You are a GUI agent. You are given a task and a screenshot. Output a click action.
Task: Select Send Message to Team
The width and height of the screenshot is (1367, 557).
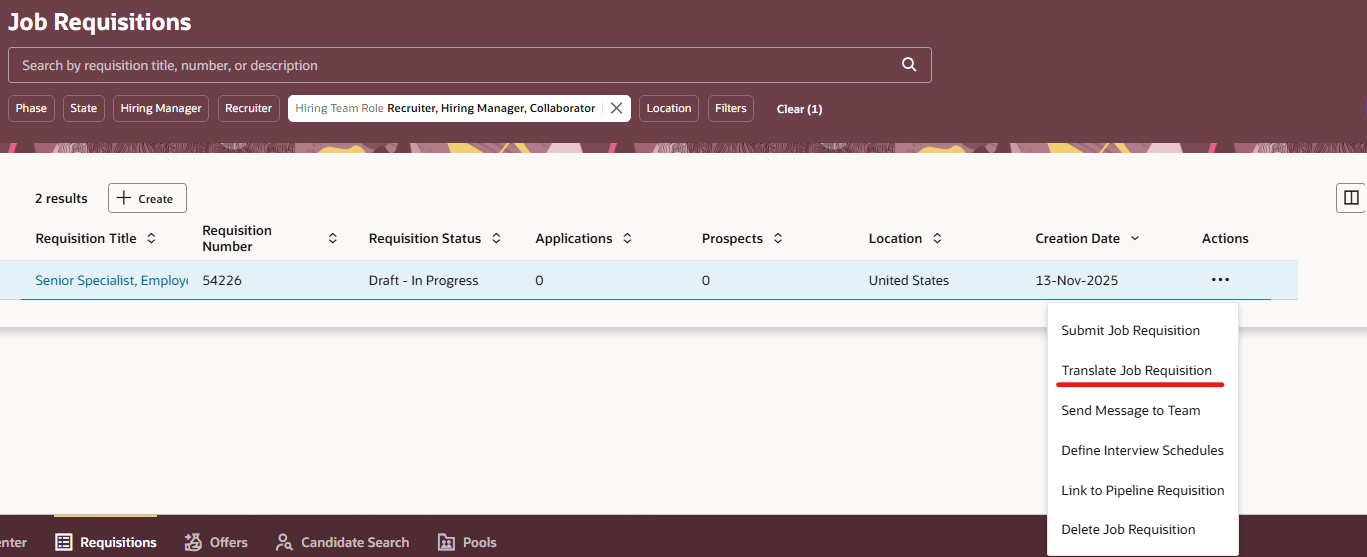tap(1131, 410)
